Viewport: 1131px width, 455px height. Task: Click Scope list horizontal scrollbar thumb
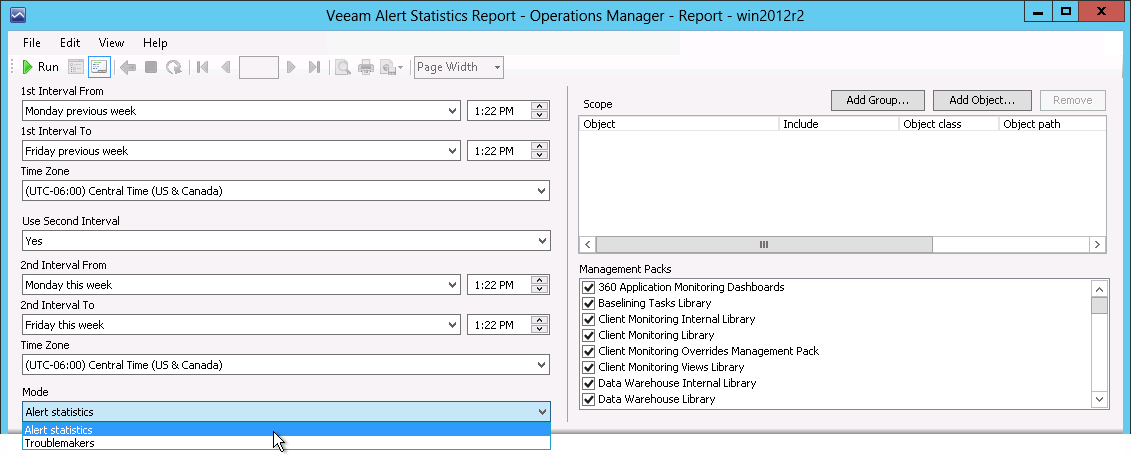coord(765,244)
